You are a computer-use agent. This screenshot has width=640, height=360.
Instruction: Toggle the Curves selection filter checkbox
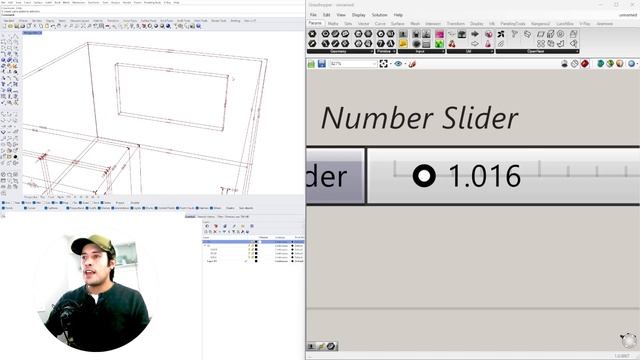point(25,208)
